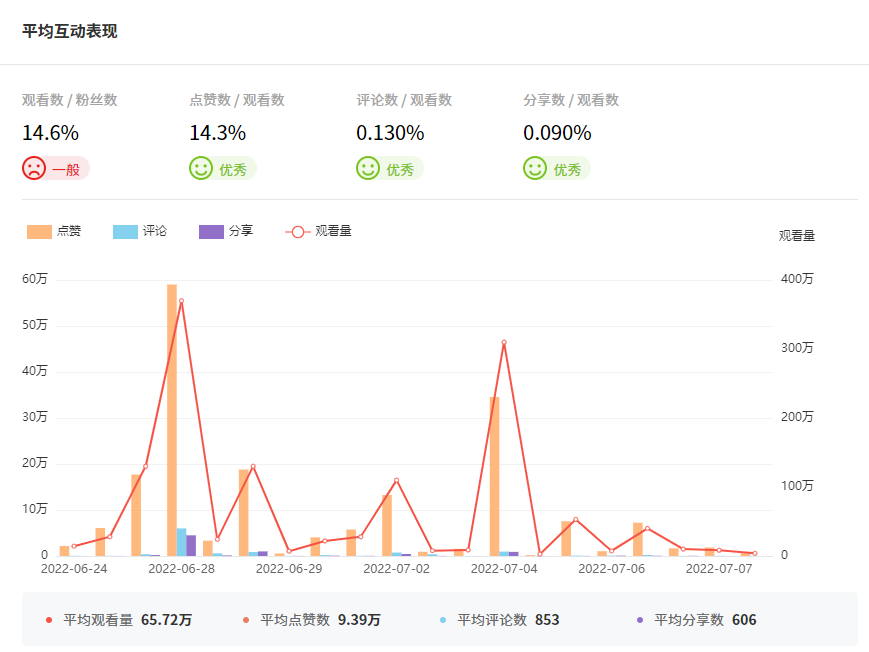Click the orange dot beside 平均点赞数
Screen dimensions: 869x652
(246, 620)
